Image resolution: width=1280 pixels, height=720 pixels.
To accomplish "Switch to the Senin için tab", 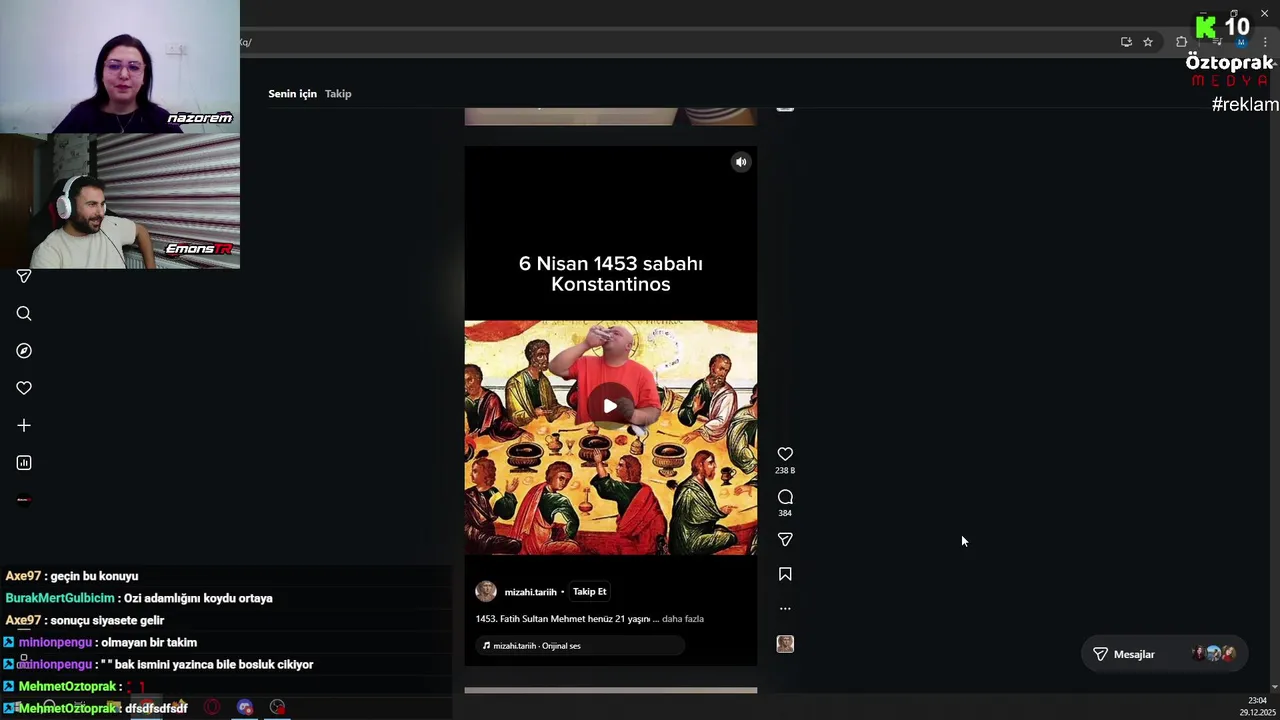I will [292, 94].
